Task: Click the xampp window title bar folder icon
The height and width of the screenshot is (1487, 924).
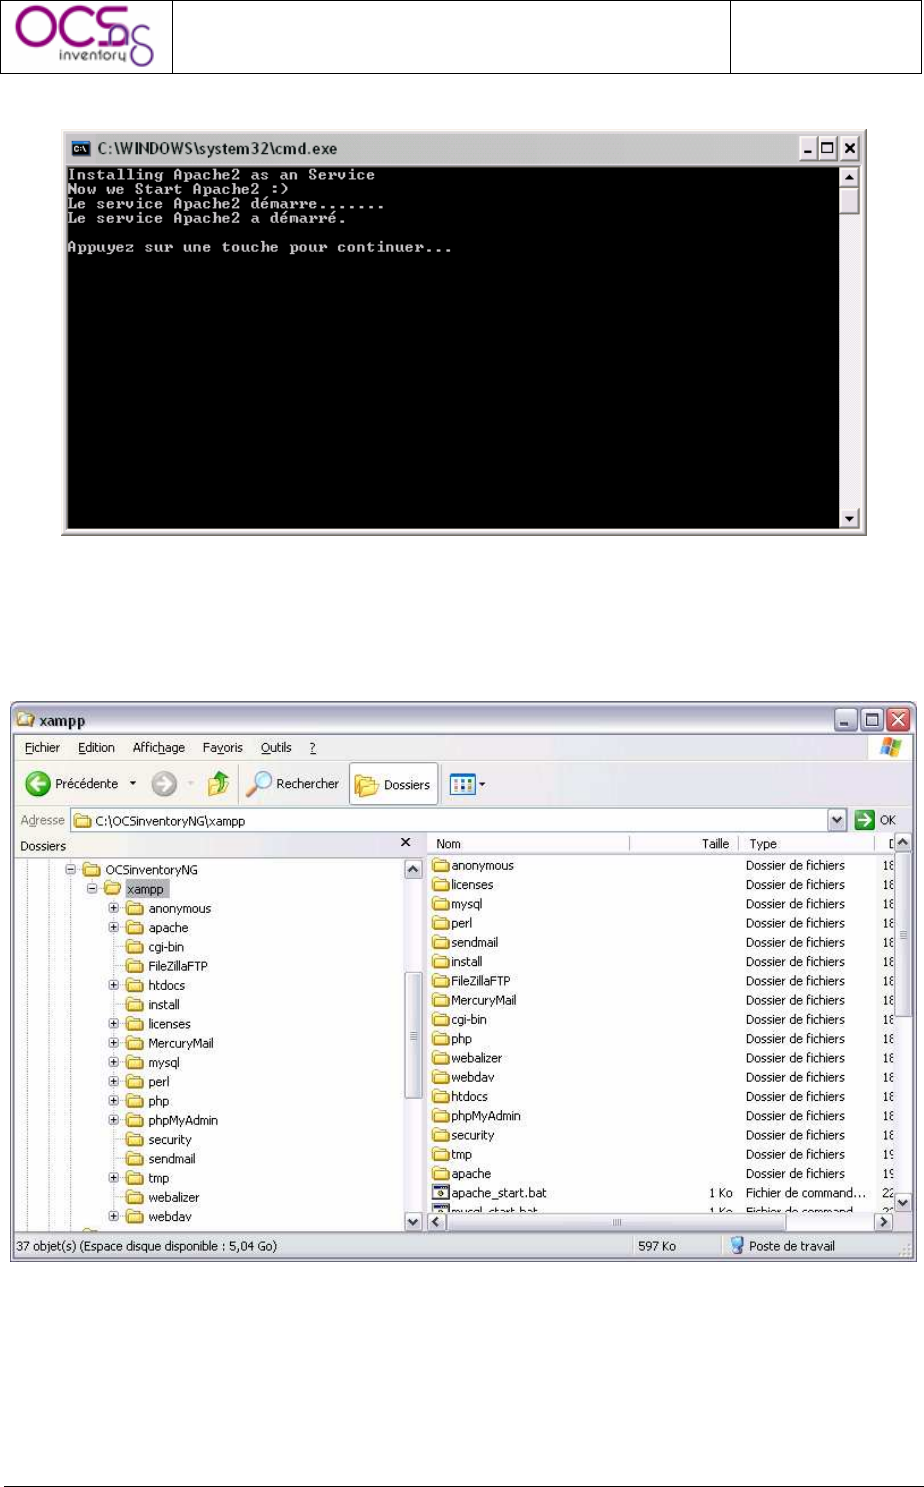Action: pyautogui.click(x=26, y=720)
